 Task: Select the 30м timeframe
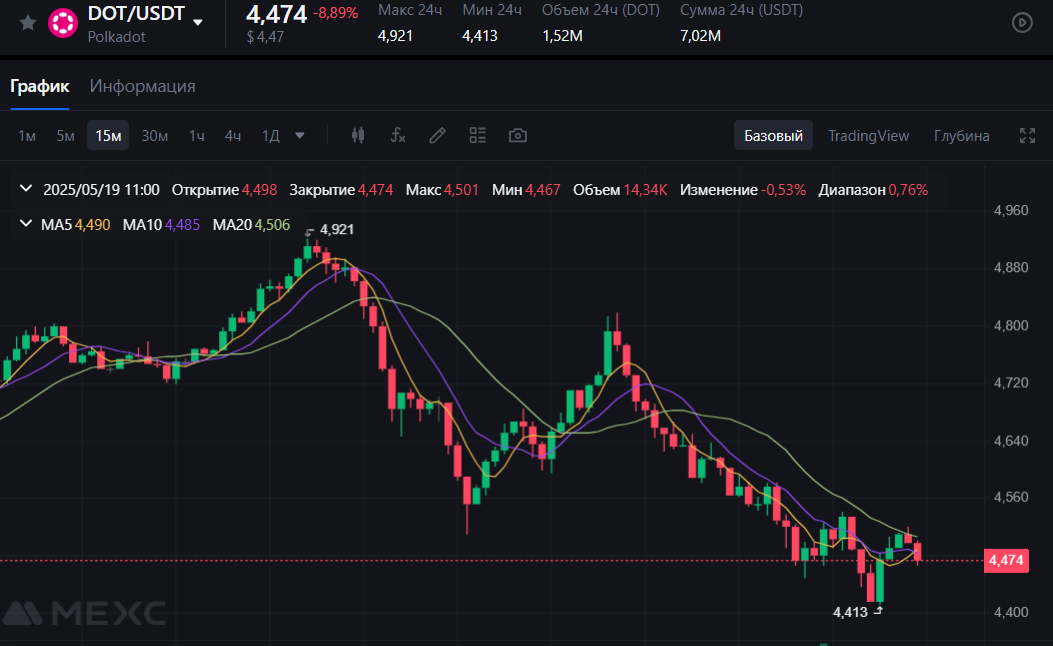[x=154, y=136]
